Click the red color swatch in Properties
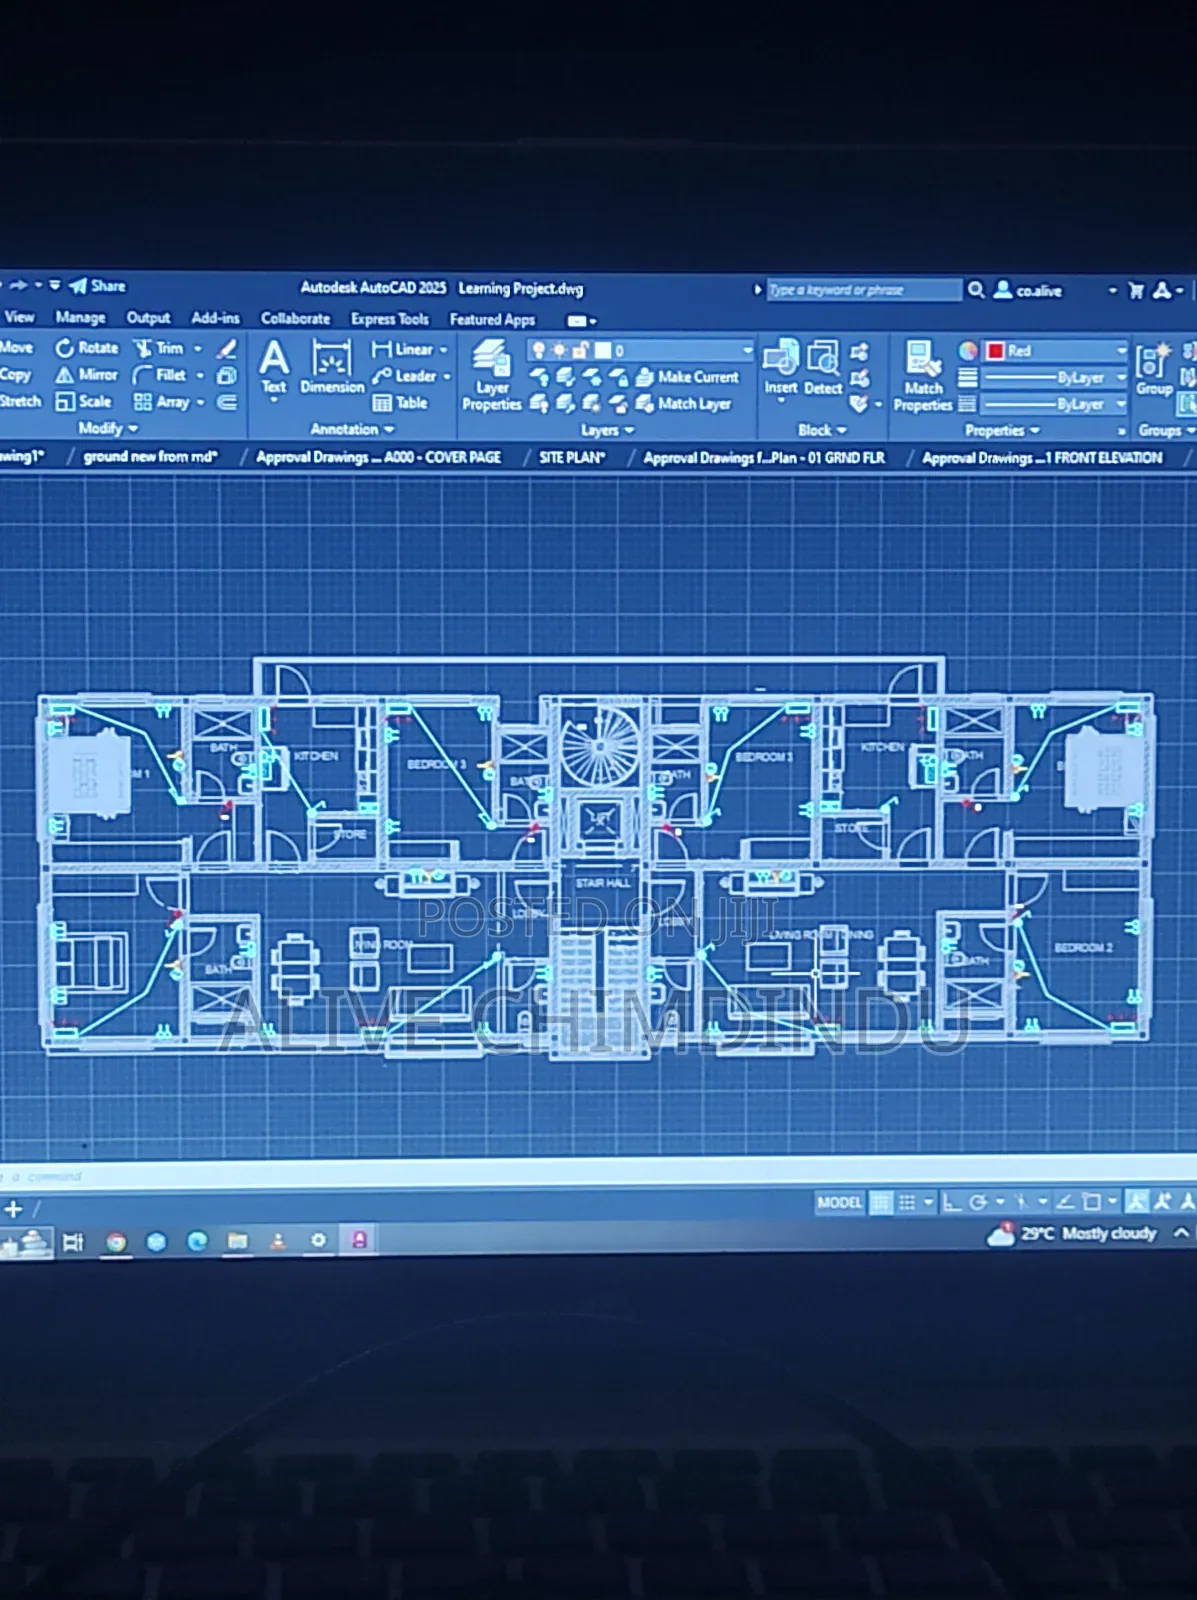This screenshot has width=1197, height=1600. point(995,351)
